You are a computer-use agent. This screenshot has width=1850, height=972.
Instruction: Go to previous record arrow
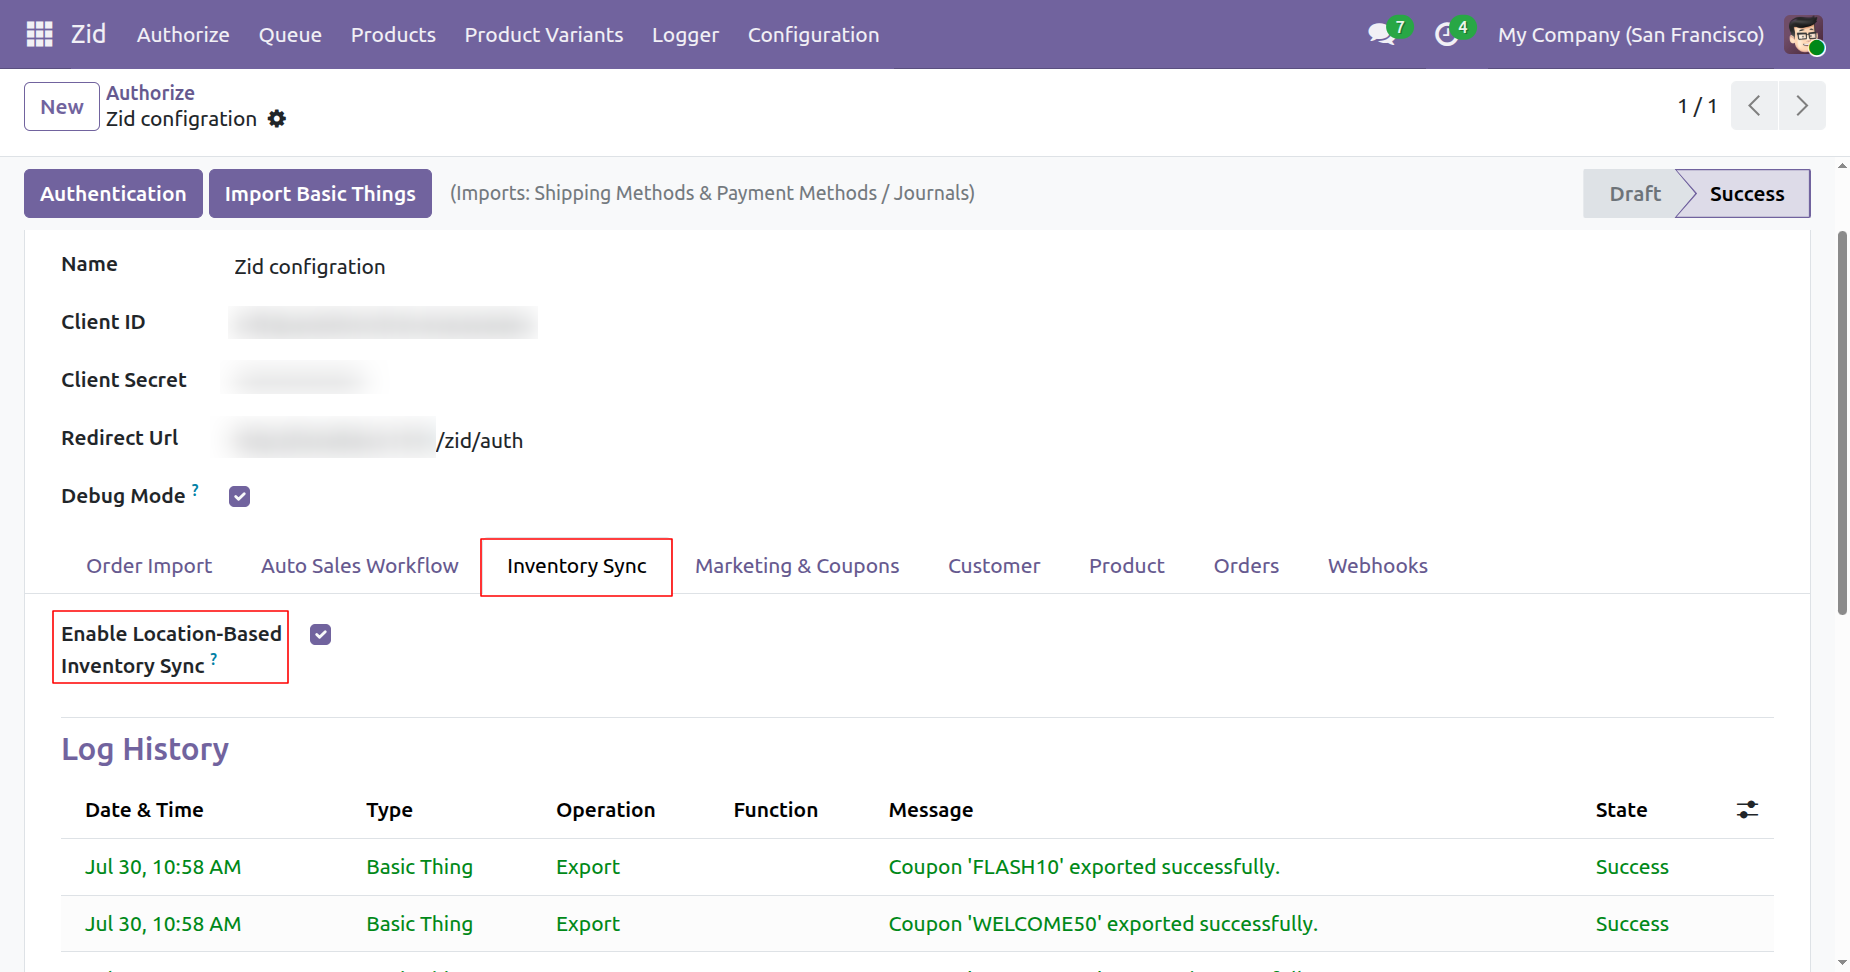pyautogui.click(x=1754, y=106)
